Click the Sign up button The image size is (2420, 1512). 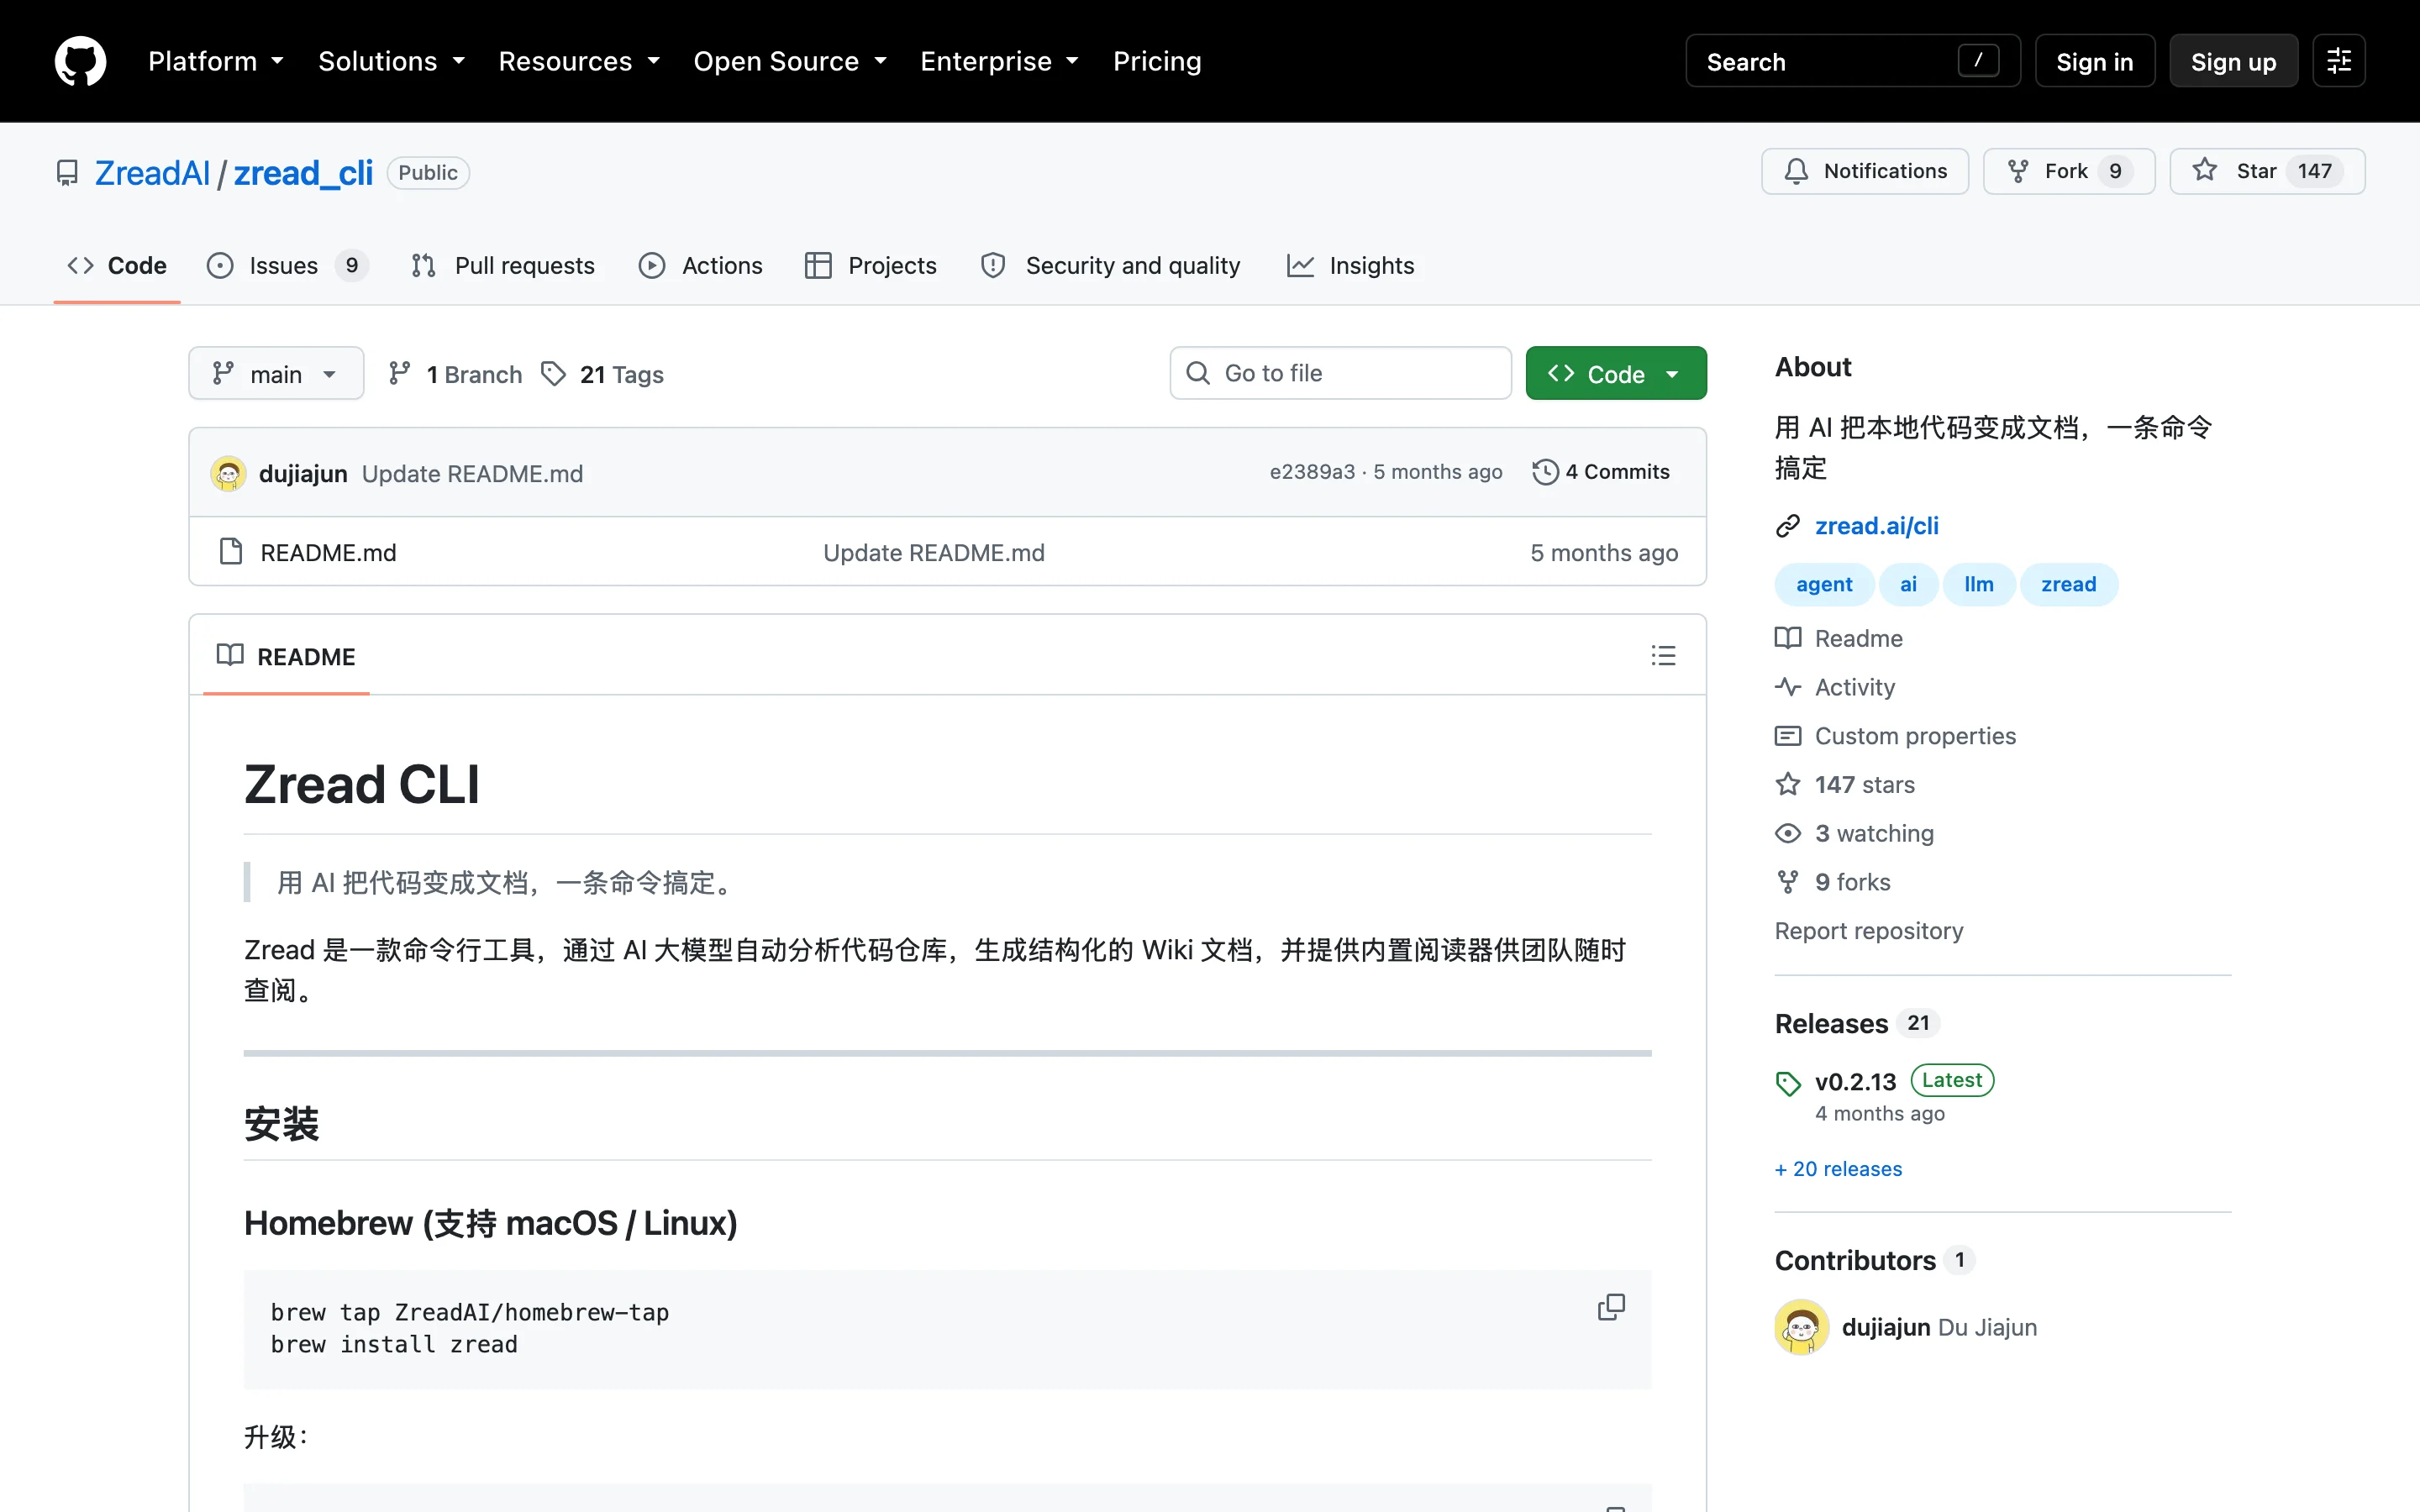click(x=2233, y=61)
